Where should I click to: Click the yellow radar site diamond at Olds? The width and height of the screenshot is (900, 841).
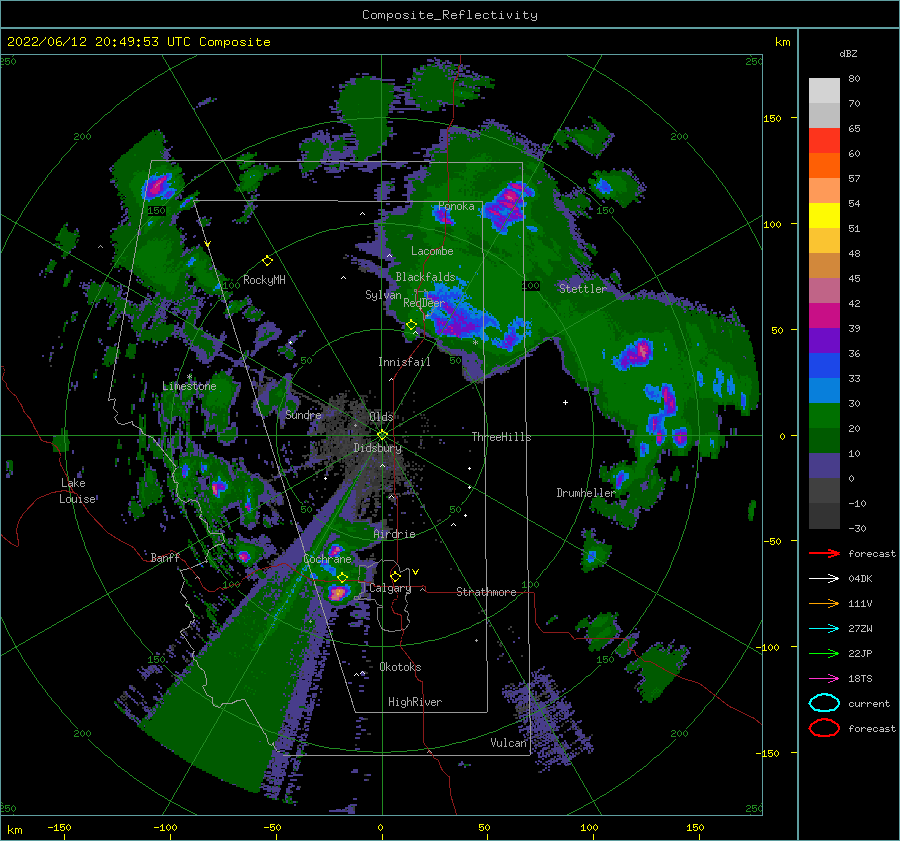click(x=382, y=435)
